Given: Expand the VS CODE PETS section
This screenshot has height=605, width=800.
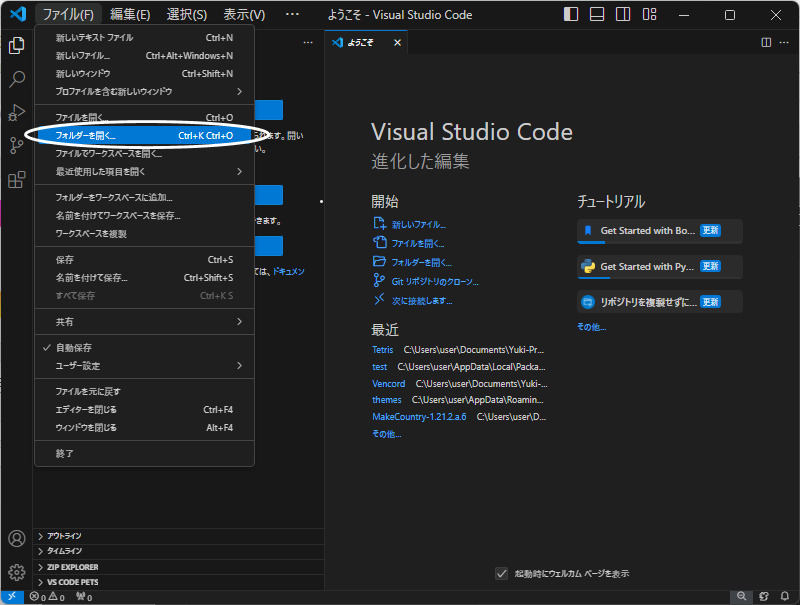Looking at the screenshot, I should [80, 581].
